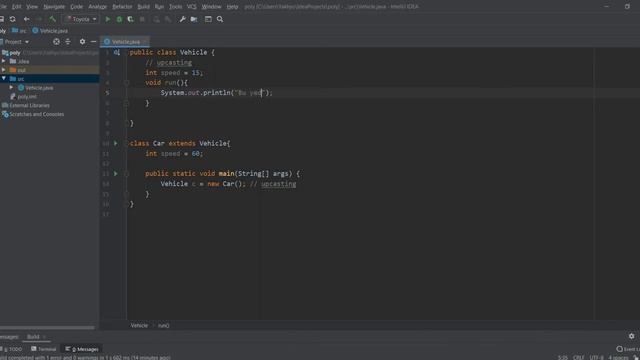640x360 pixels.
Task: Expand the Vehicle.java tree node arrow
Action: click(x=11, y=87)
